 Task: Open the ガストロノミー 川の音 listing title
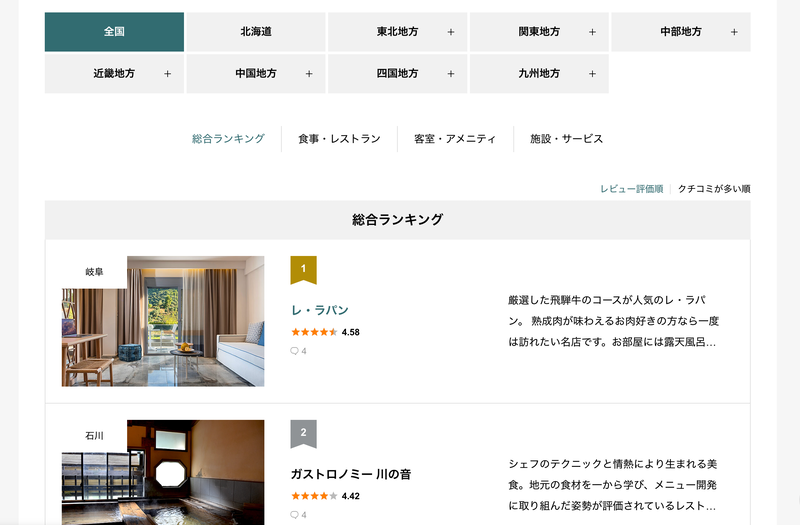351,474
